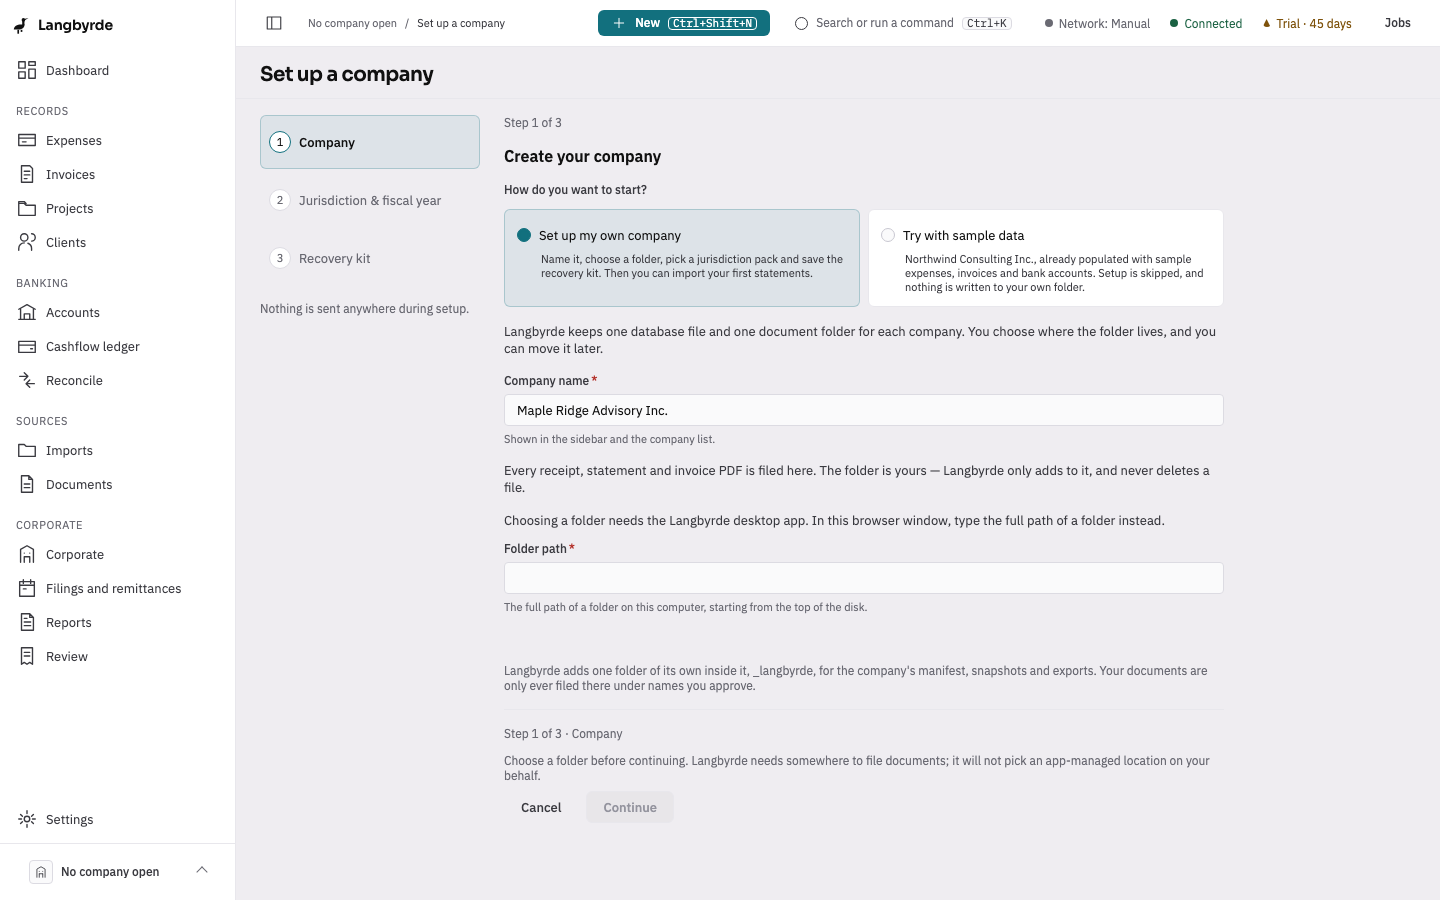The height and width of the screenshot is (900, 1440).
Task: Open Clients via its people icon
Action: [27, 242]
